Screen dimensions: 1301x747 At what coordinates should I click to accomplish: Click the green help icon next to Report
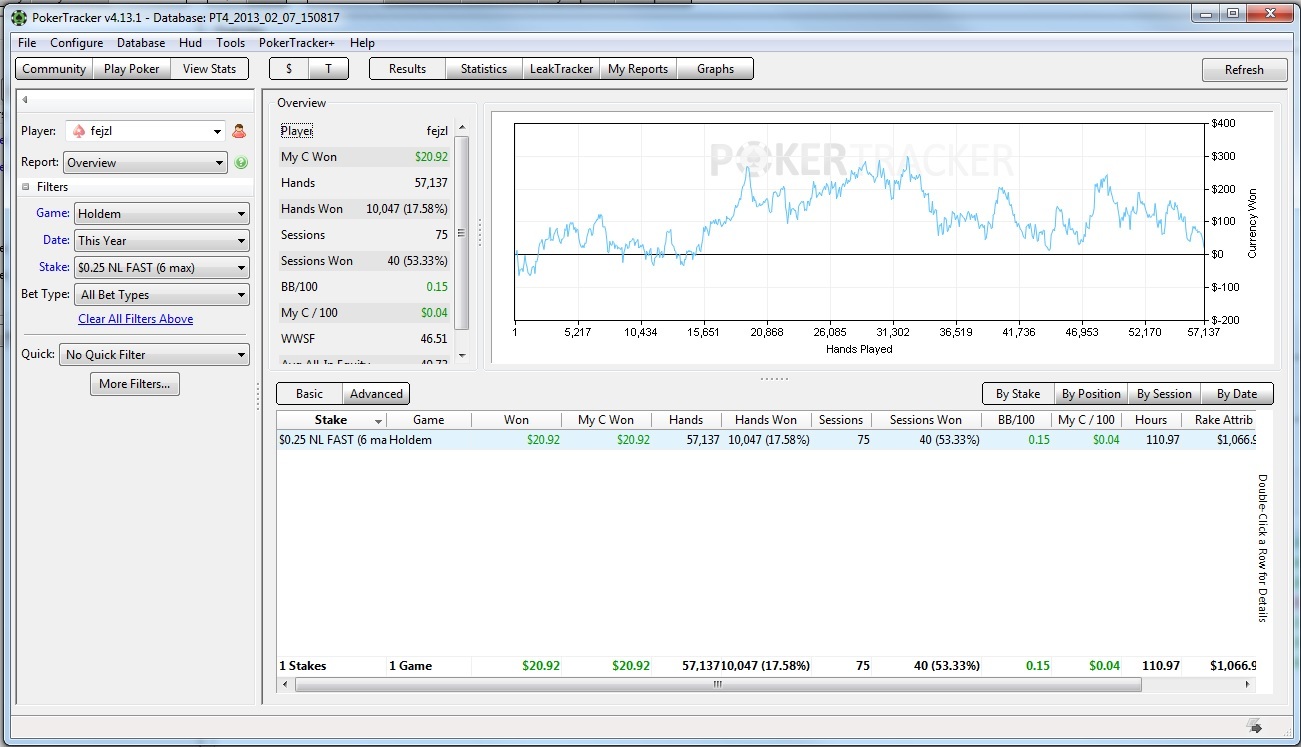point(241,163)
